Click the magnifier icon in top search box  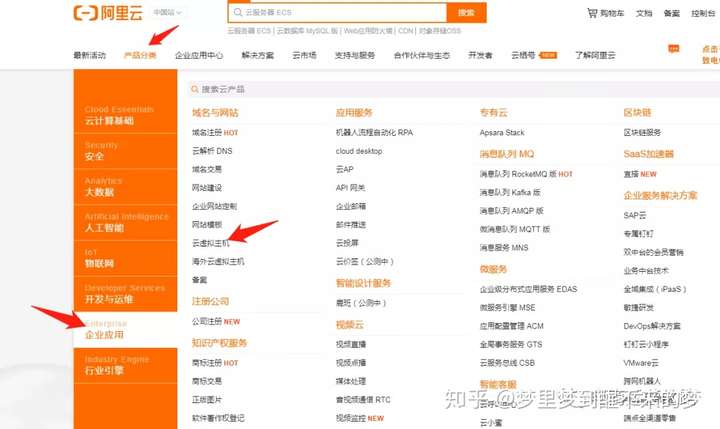pyautogui.click(x=238, y=12)
